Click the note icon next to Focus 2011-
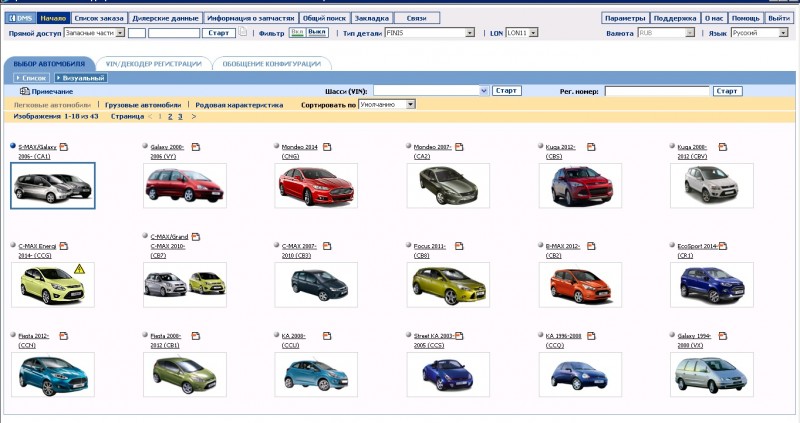This screenshot has height=423, width=800. tap(461, 245)
